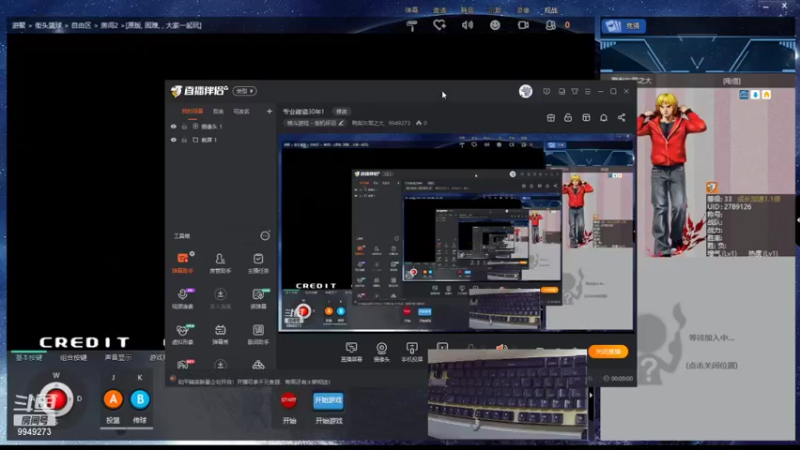Click the spectator icon next to orange 0
This screenshot has width=800, height=450.
551,25
